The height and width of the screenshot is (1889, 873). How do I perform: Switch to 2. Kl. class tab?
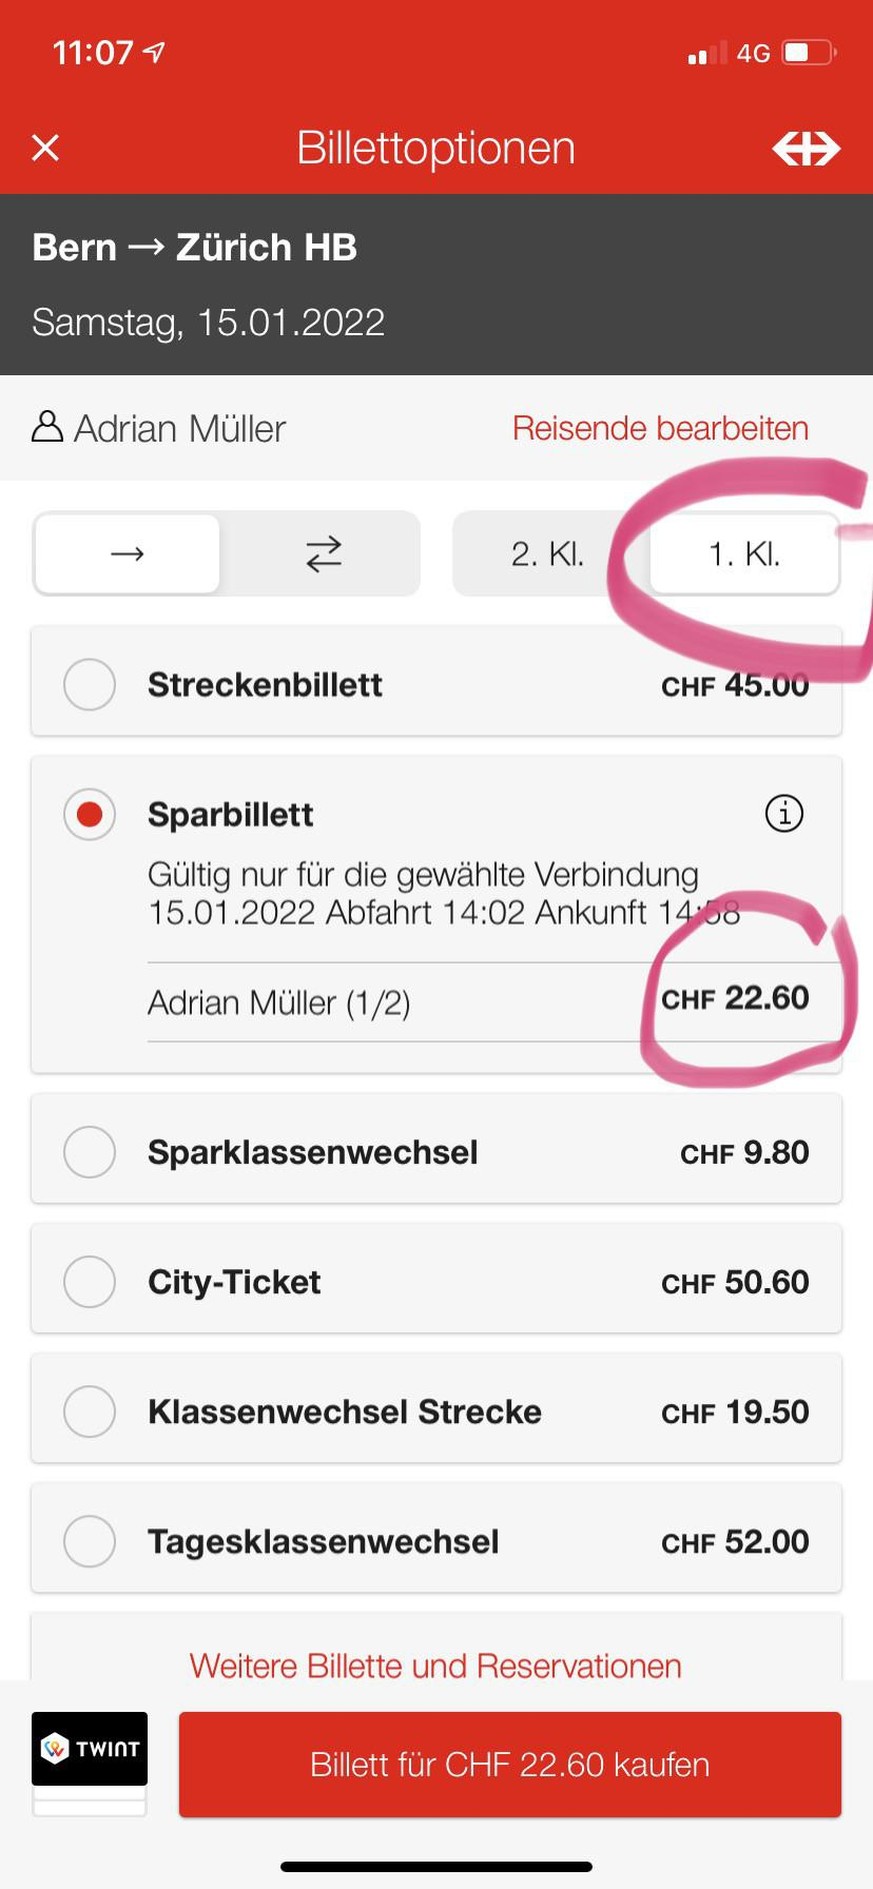click(x=547, y=554)
